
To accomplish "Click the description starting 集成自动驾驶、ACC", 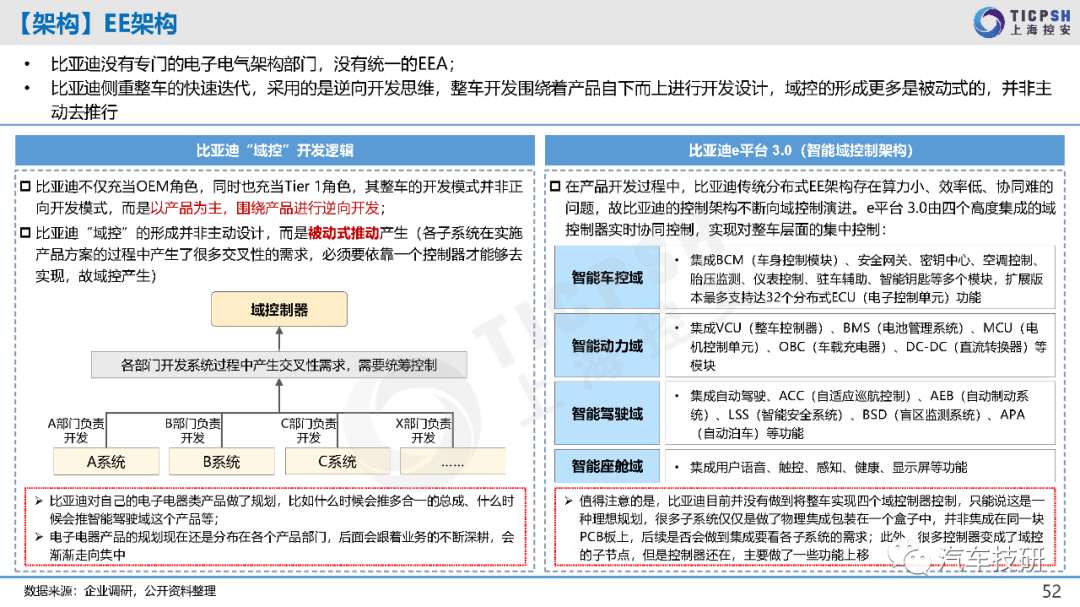I will (858, 414).
